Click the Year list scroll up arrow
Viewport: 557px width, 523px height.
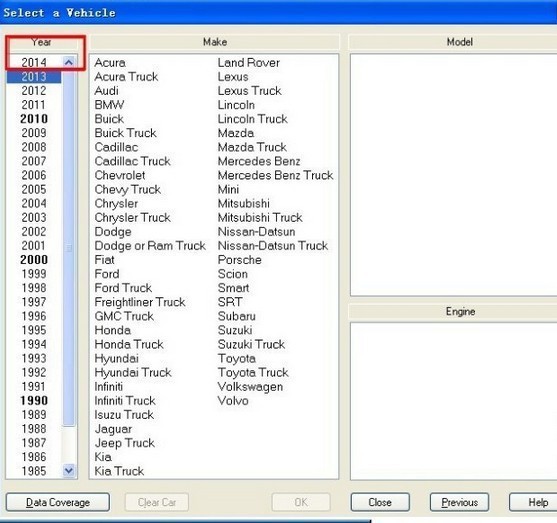pyautogui.click(x=69, y=63)
